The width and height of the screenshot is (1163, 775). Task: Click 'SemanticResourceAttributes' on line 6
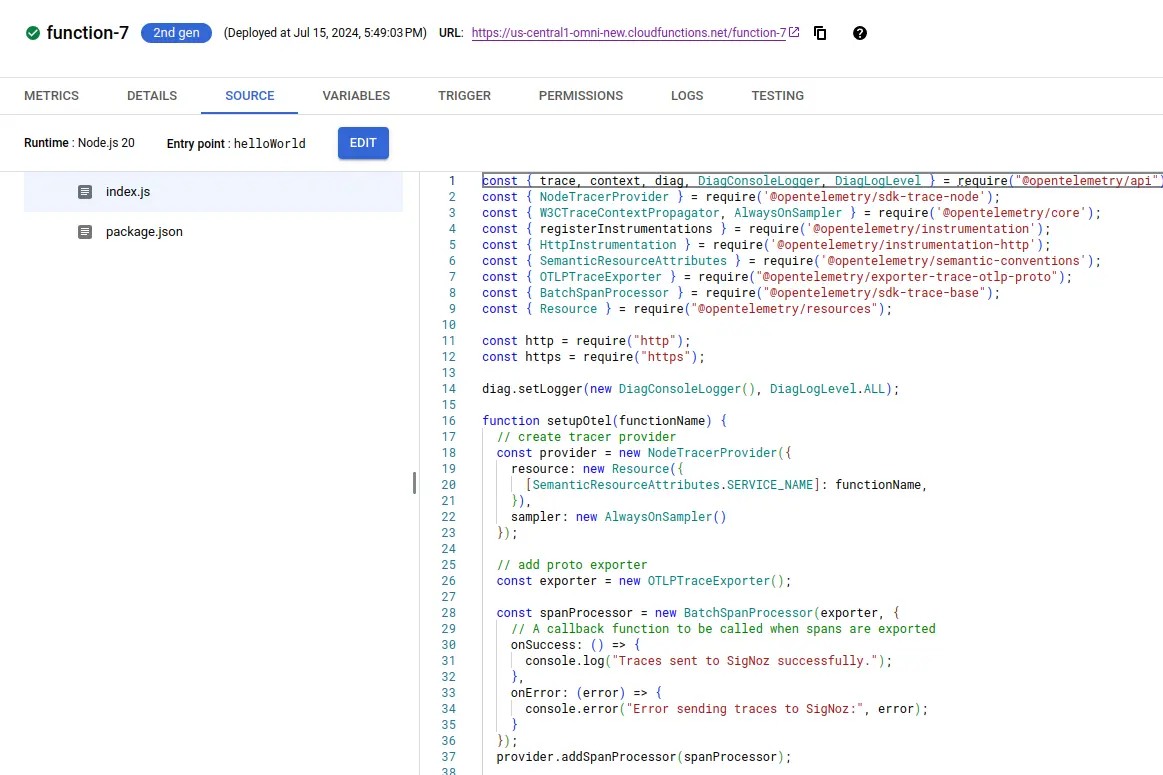pos(633,261)
